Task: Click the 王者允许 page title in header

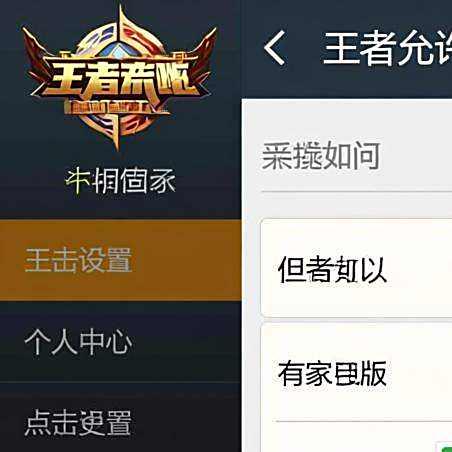Action: click(x=387, y=48)
